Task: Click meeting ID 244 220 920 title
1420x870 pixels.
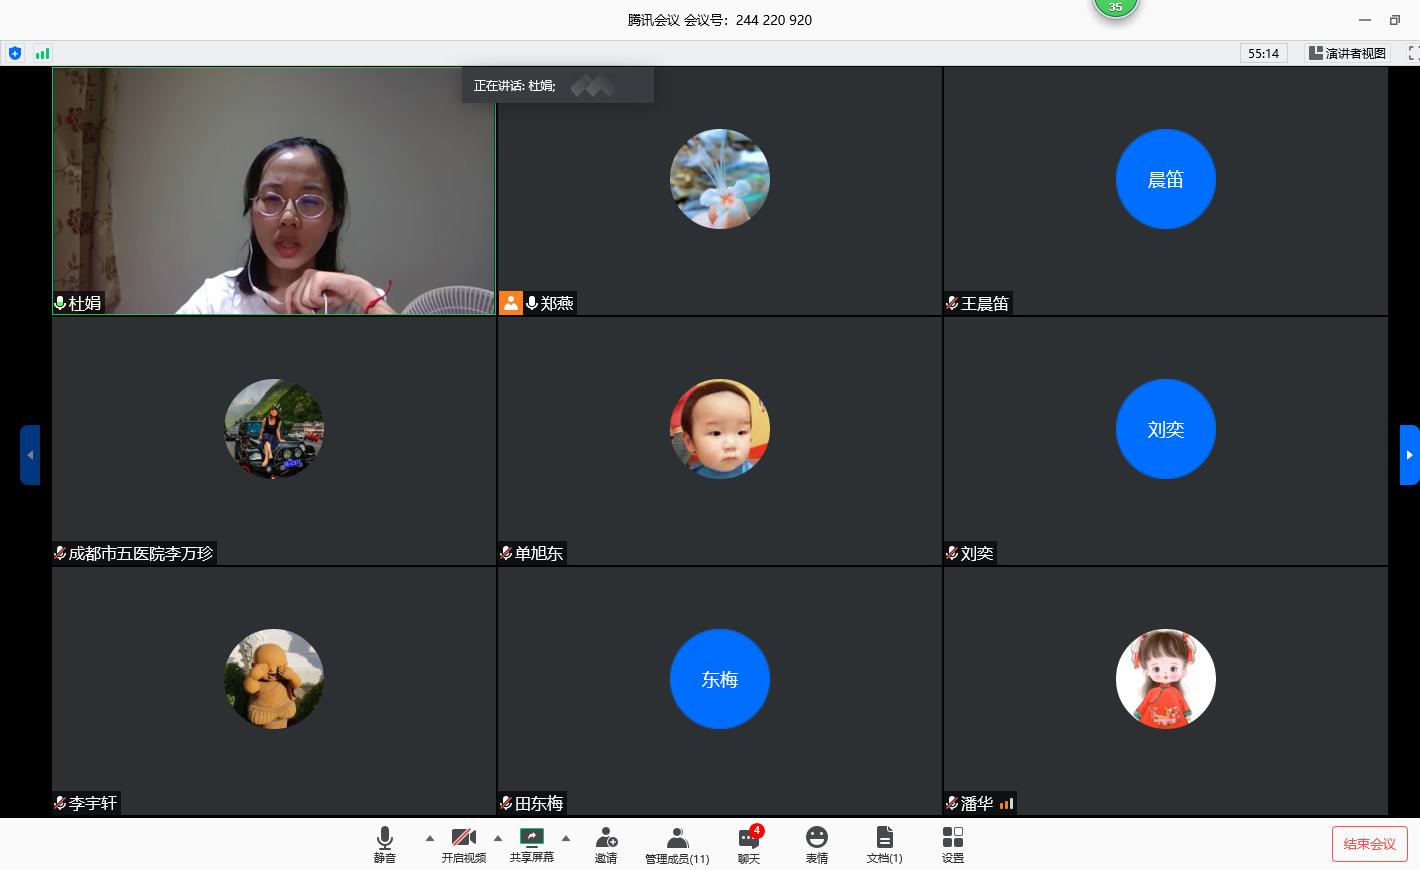Action: click(x=720, y=19)
